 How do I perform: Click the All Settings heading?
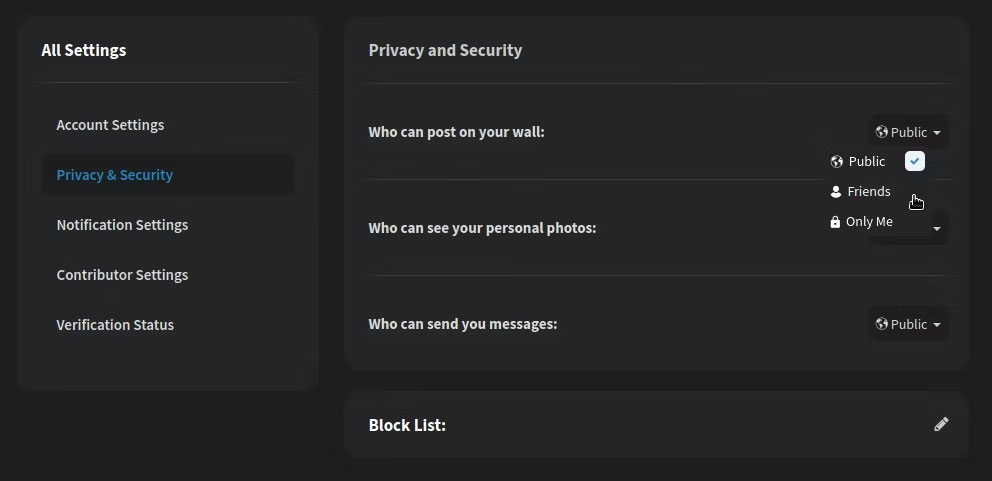pos(84,50)
